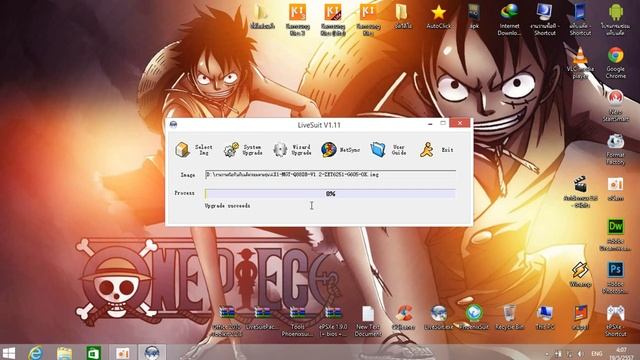Viewport: 640px width, 360px height.
Task: Click the Exit running-man icon
Action: 427,150
